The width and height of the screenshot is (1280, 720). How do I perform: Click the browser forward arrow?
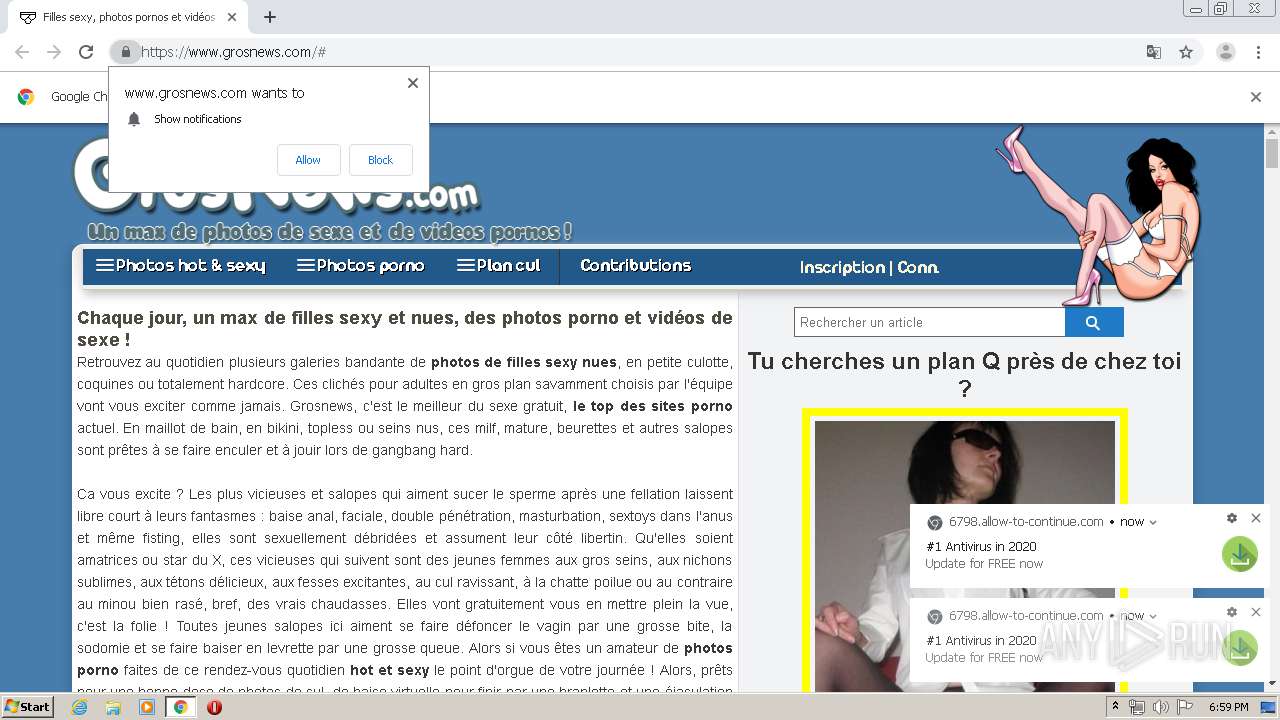54,52
